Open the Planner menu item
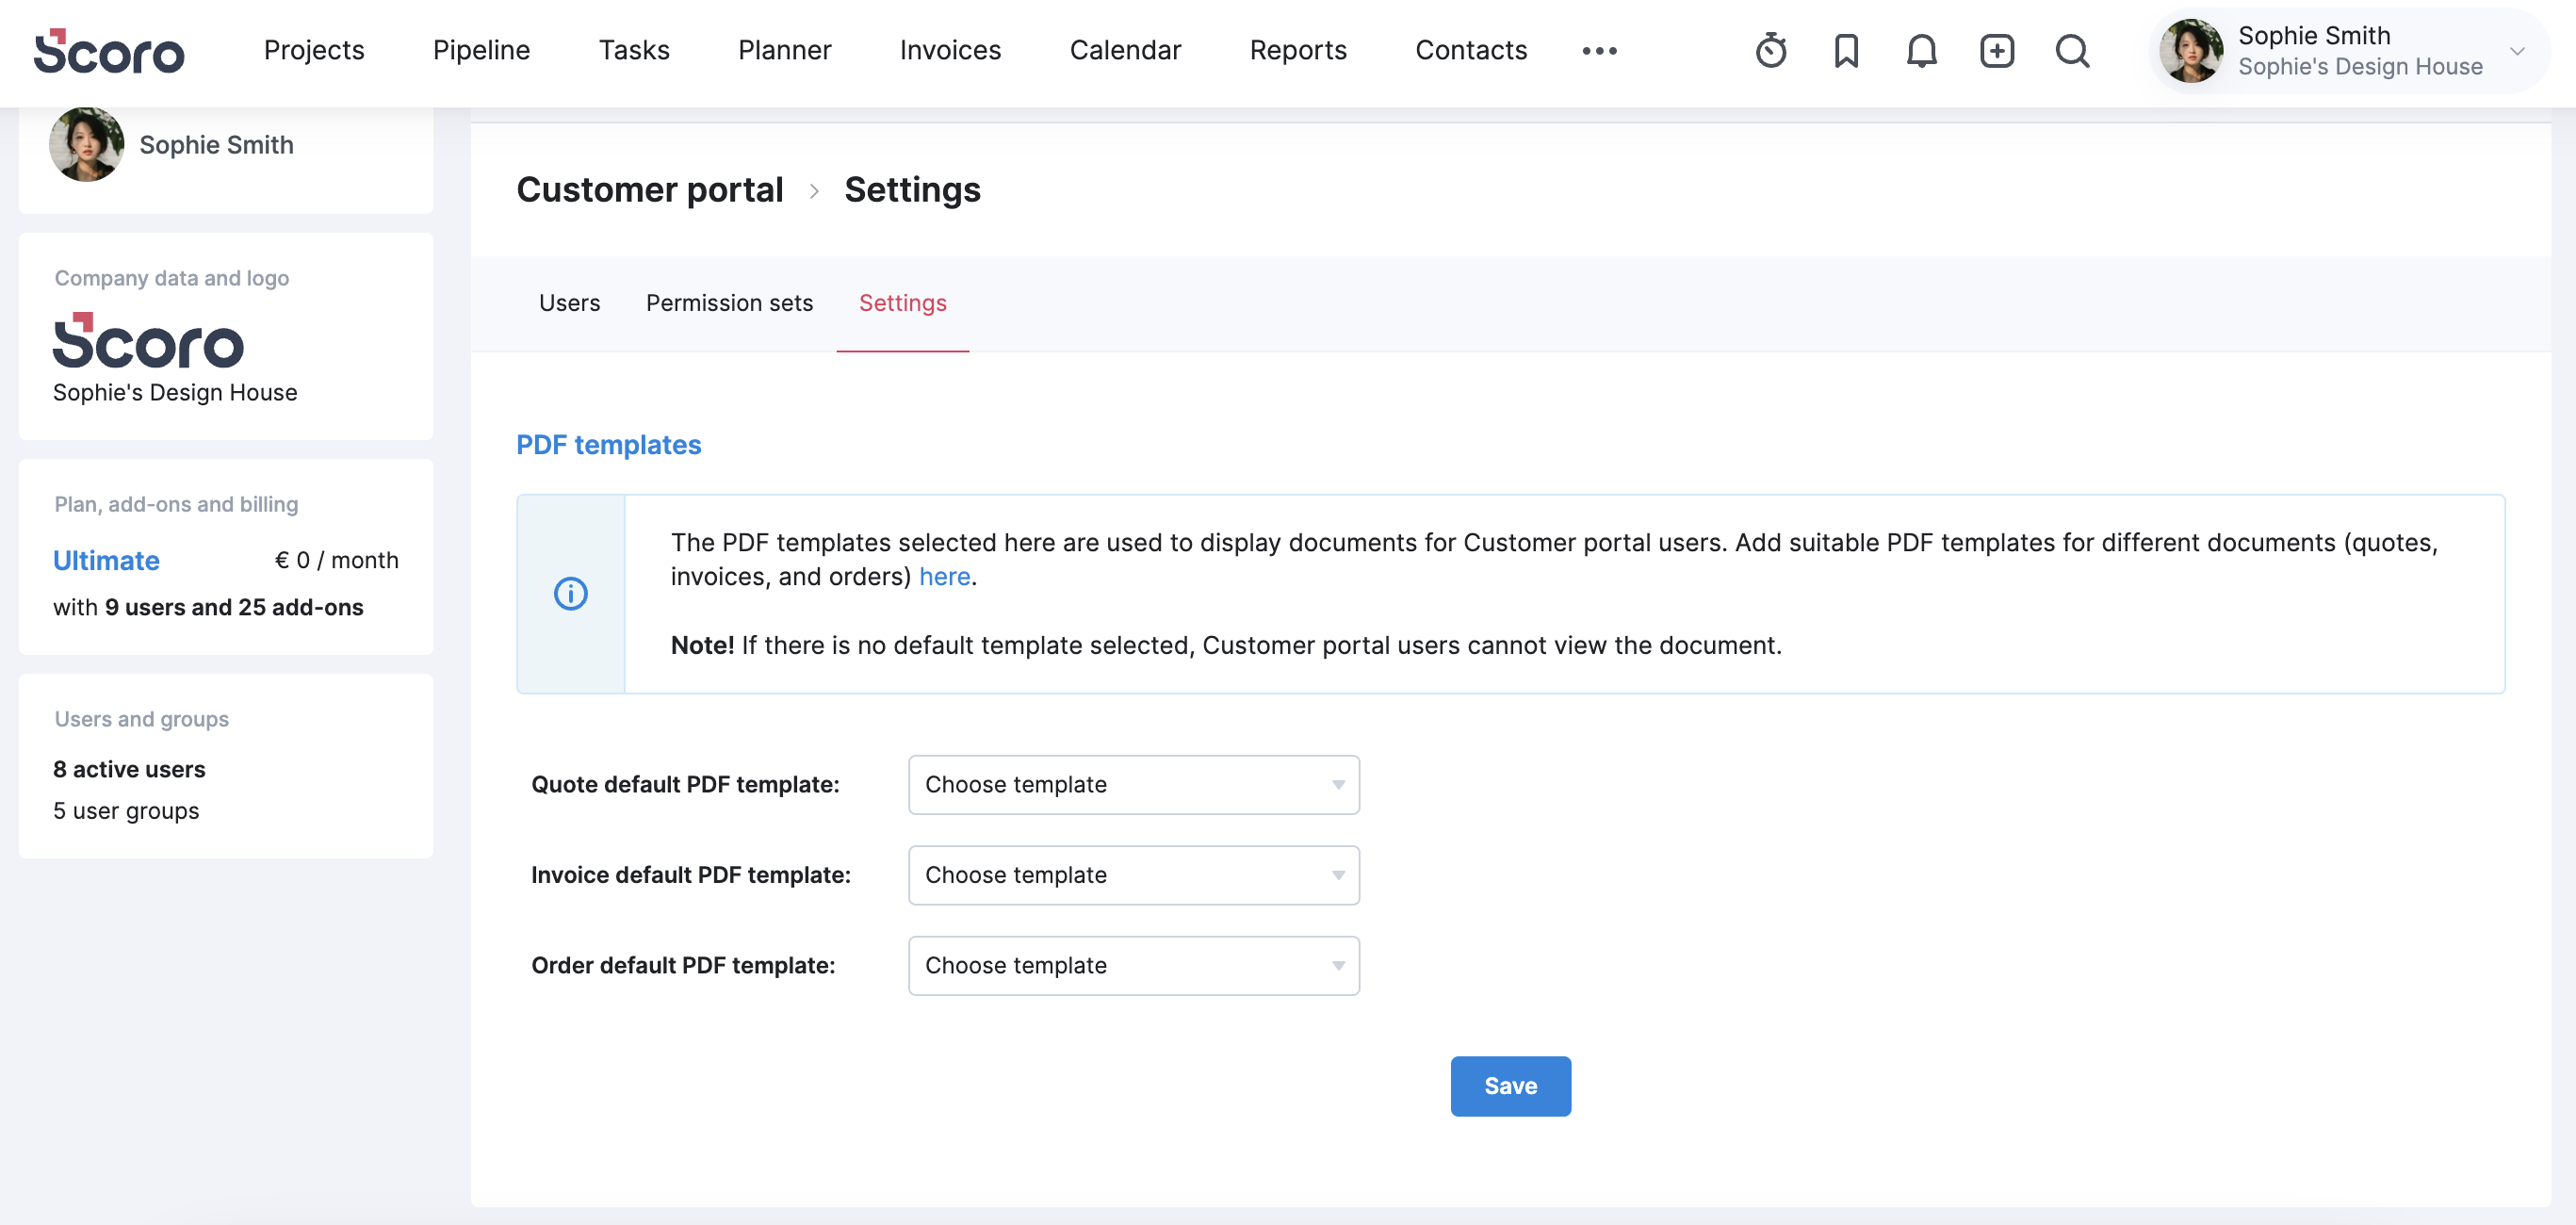 click(x=784, y=50)
